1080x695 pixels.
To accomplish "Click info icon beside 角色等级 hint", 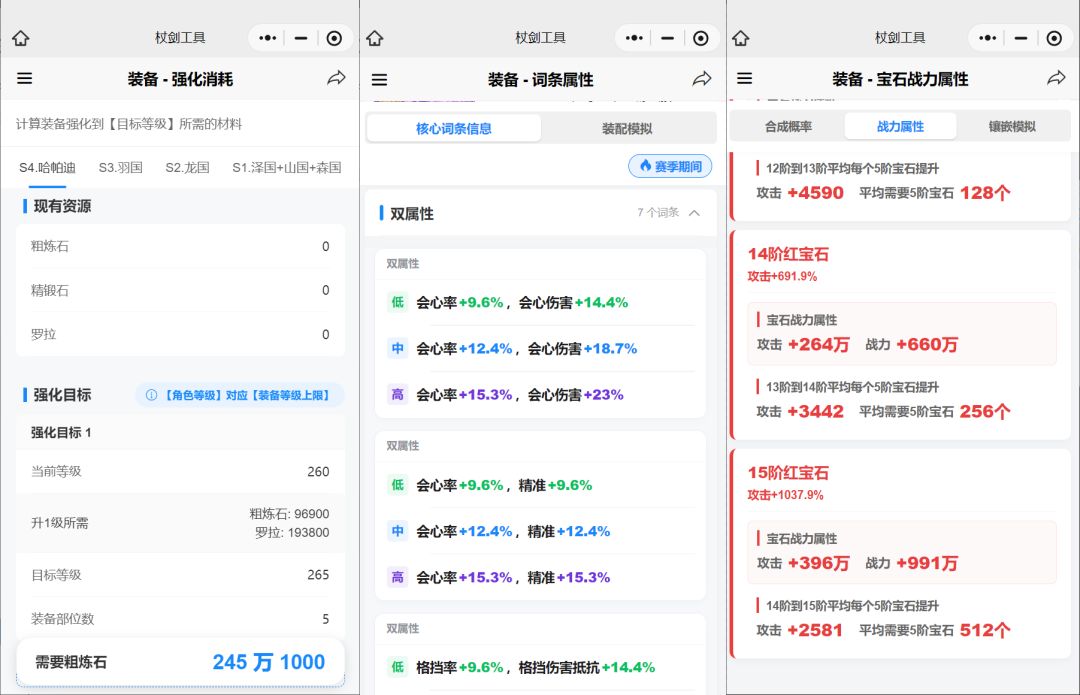I will (x=151, y=395).
